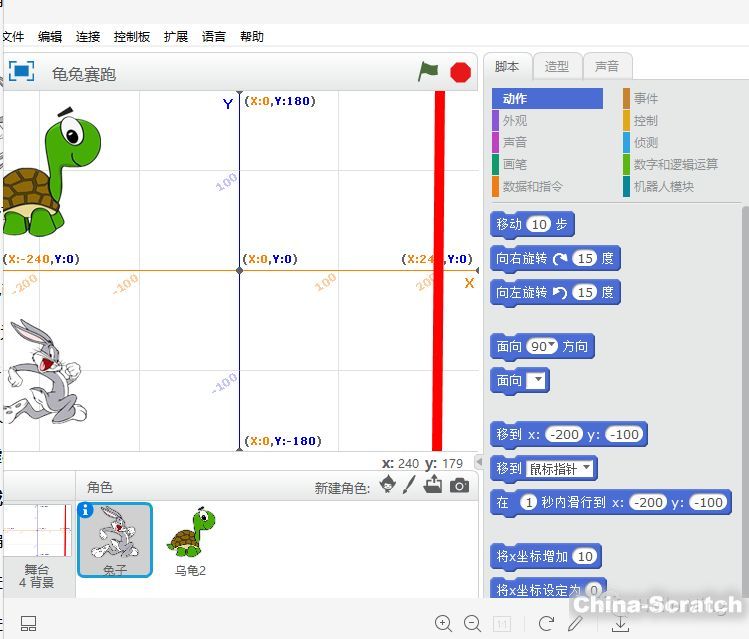Viewport: 749px width, 639px height.
Task: Click the download arrow icon
Action: pyautogui.click(x=620, y=623)
